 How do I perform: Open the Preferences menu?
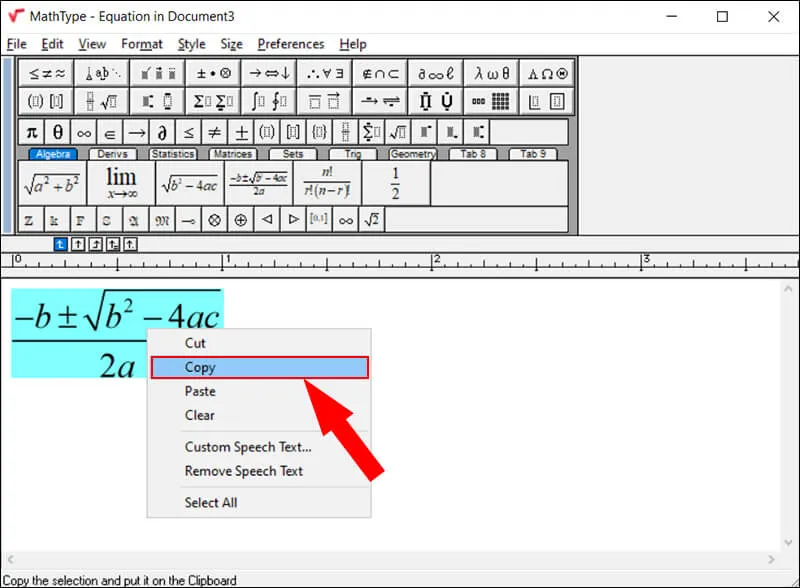(x=291, y=44)
